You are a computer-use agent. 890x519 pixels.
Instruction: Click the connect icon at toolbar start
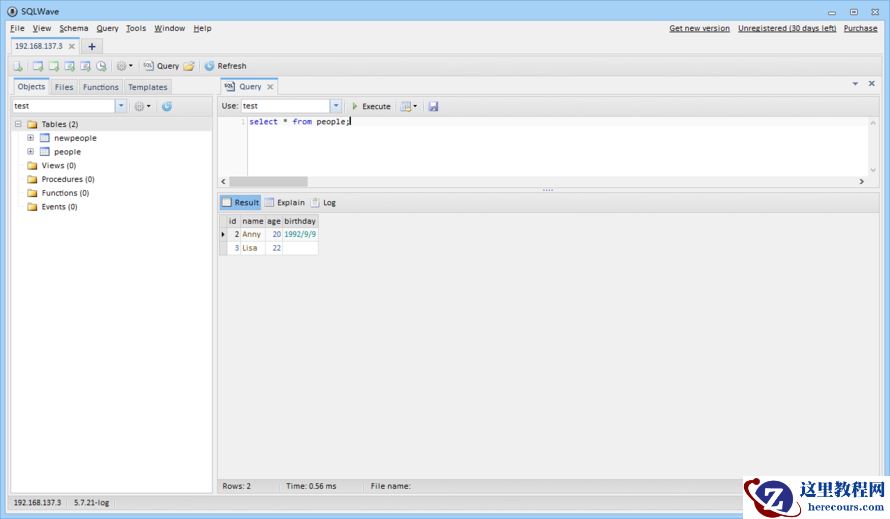coord(18,66)
